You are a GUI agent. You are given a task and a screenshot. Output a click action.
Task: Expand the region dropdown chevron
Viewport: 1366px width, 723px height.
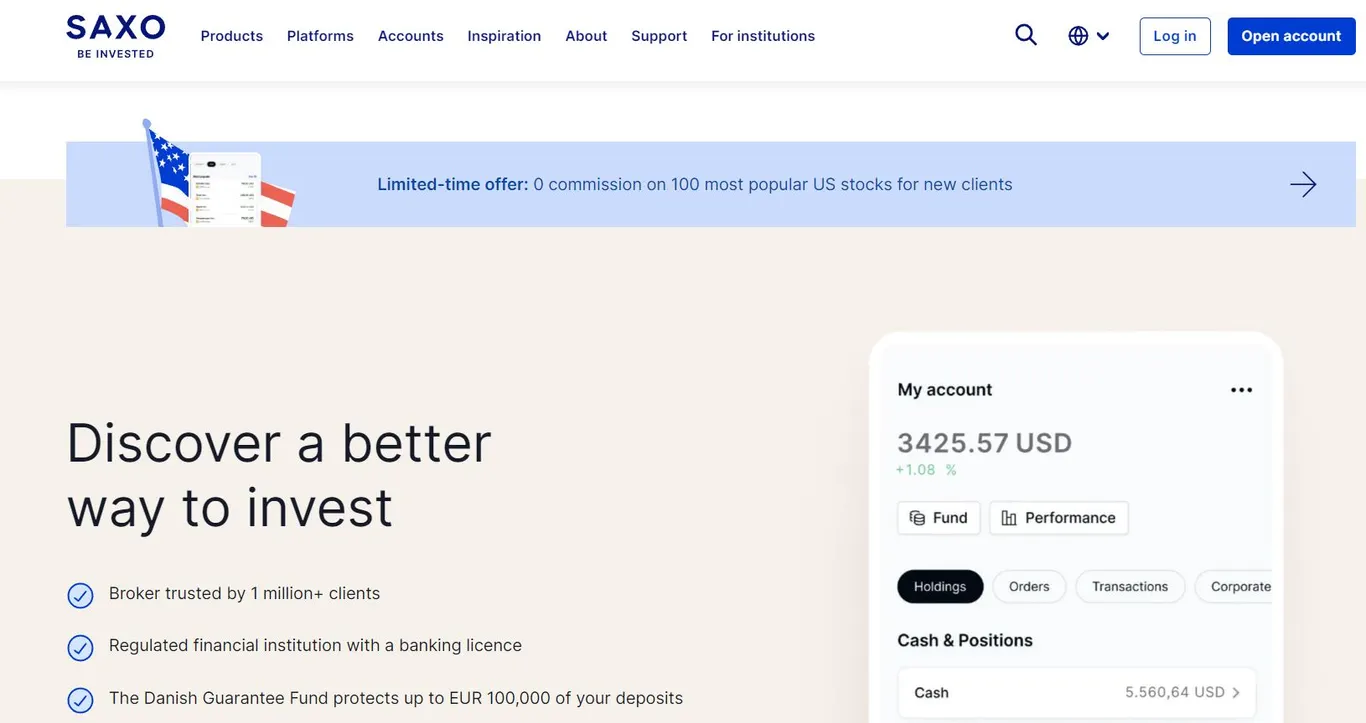(1103, 36)
